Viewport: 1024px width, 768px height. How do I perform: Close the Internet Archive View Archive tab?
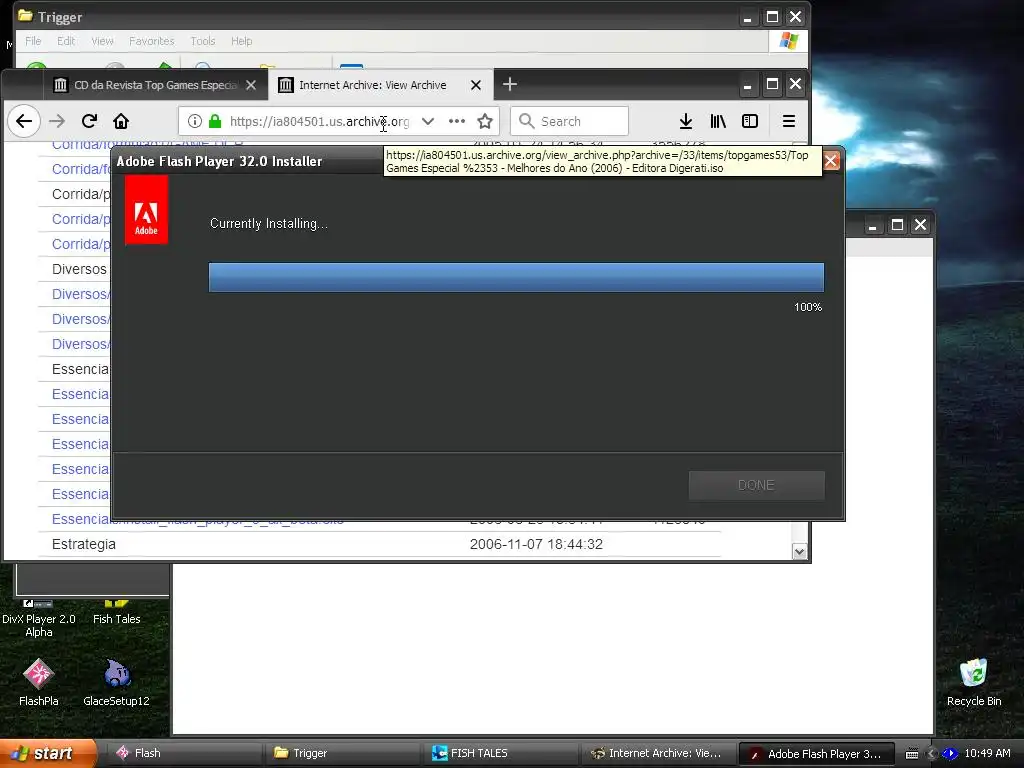click(x=476, y=86)
